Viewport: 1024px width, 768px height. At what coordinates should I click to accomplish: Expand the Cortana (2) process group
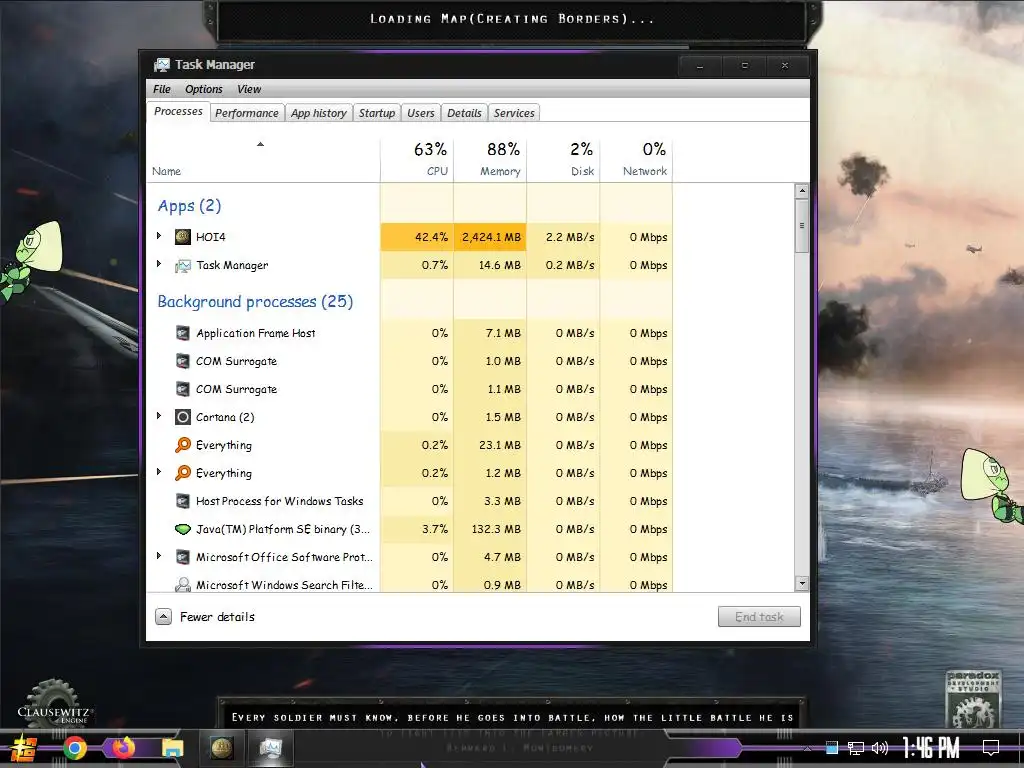click(159, 415)
